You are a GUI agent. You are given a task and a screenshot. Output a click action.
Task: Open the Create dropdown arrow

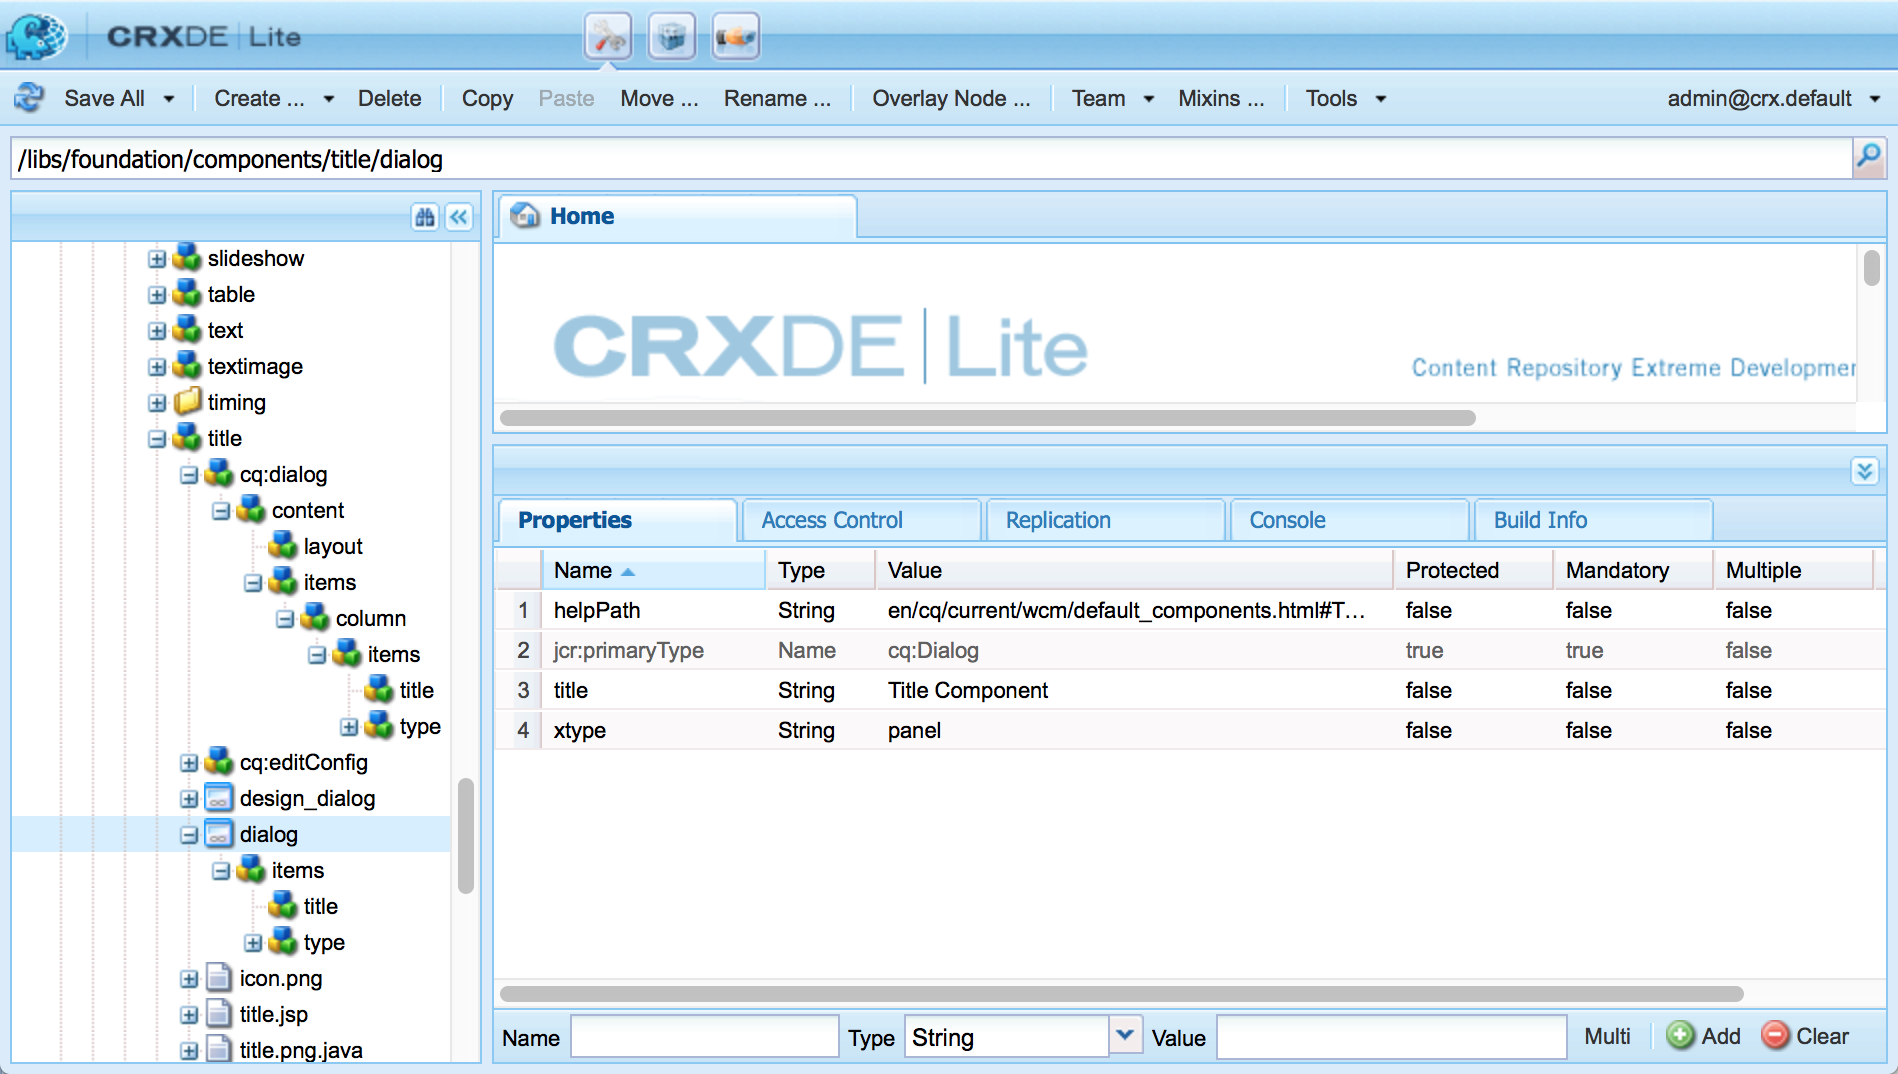(329, 99)
